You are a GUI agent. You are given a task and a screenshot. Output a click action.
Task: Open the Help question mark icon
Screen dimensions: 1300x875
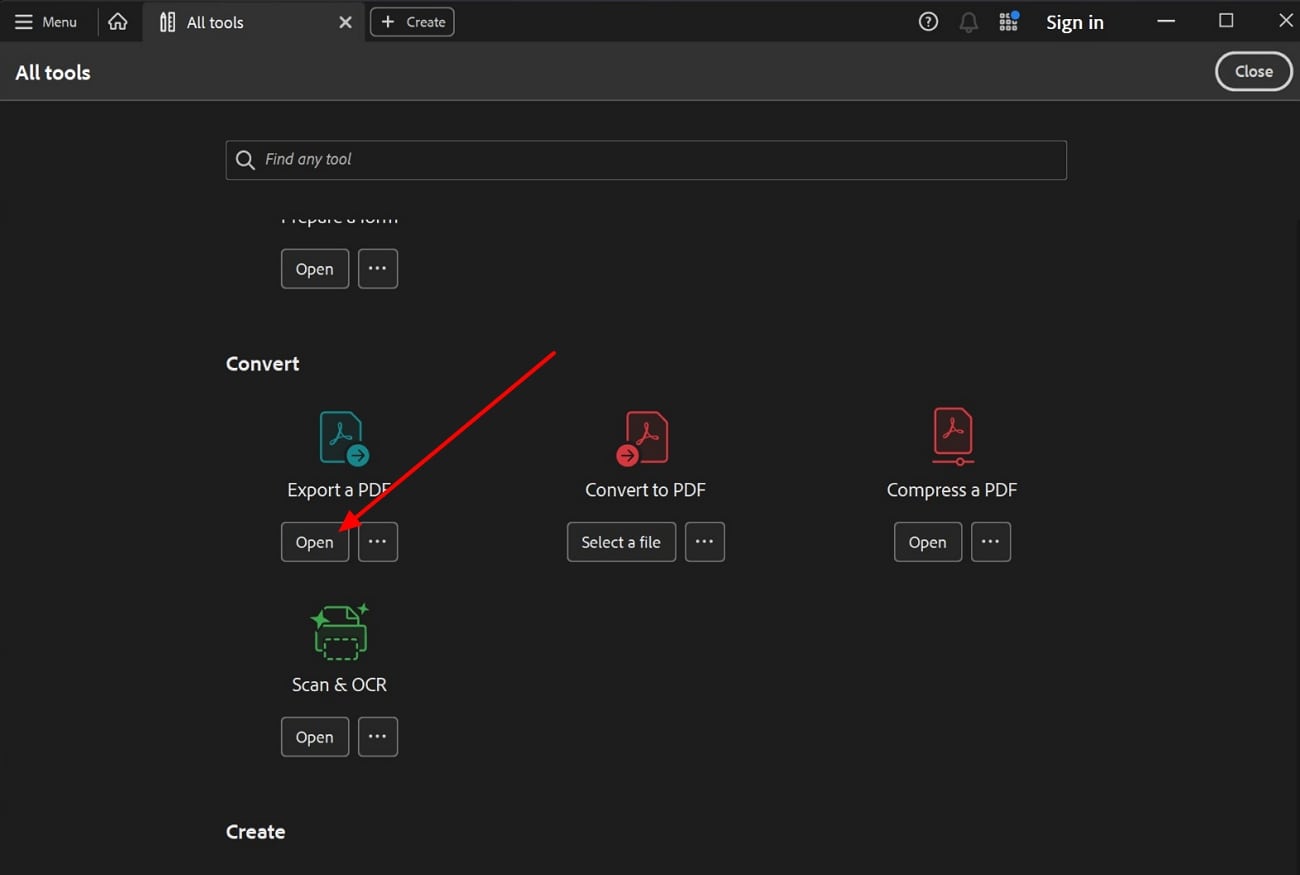tap(928, 22)
